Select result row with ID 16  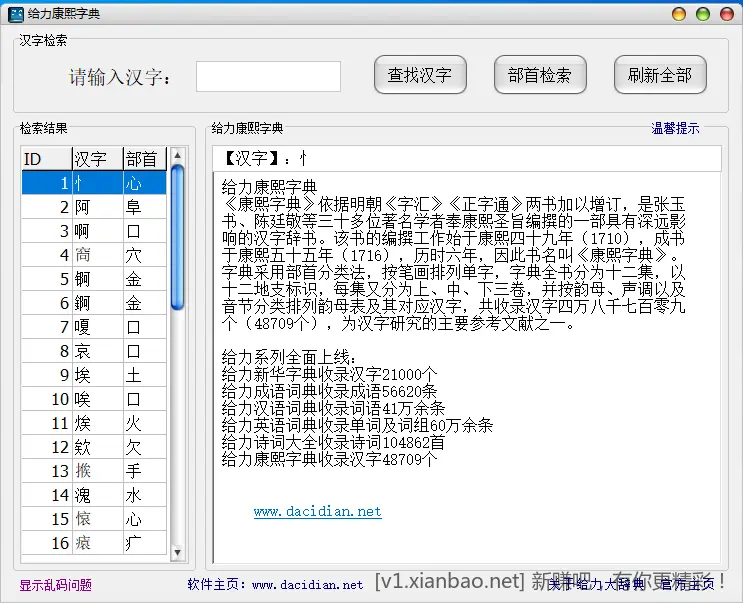94,543
